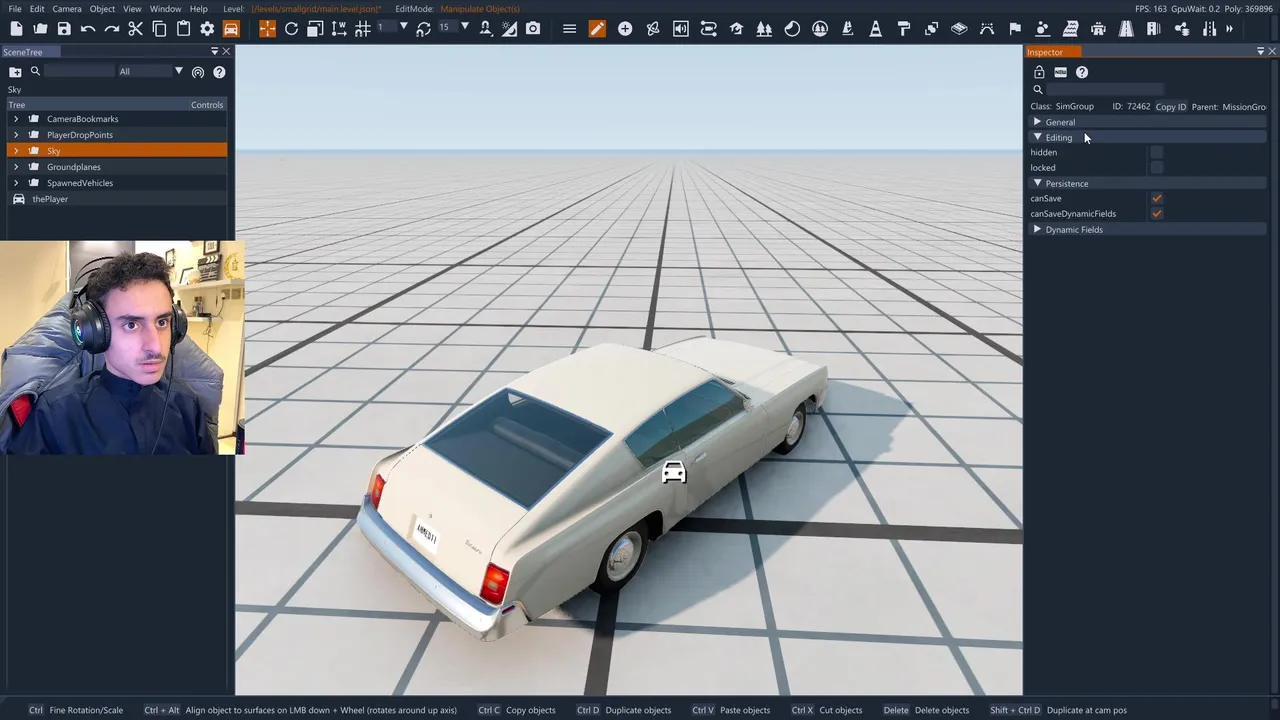This screenshot has width=1280, height=720.
Task: Click the rotation snap value field showing 15
Action: [x=446, y=27]
